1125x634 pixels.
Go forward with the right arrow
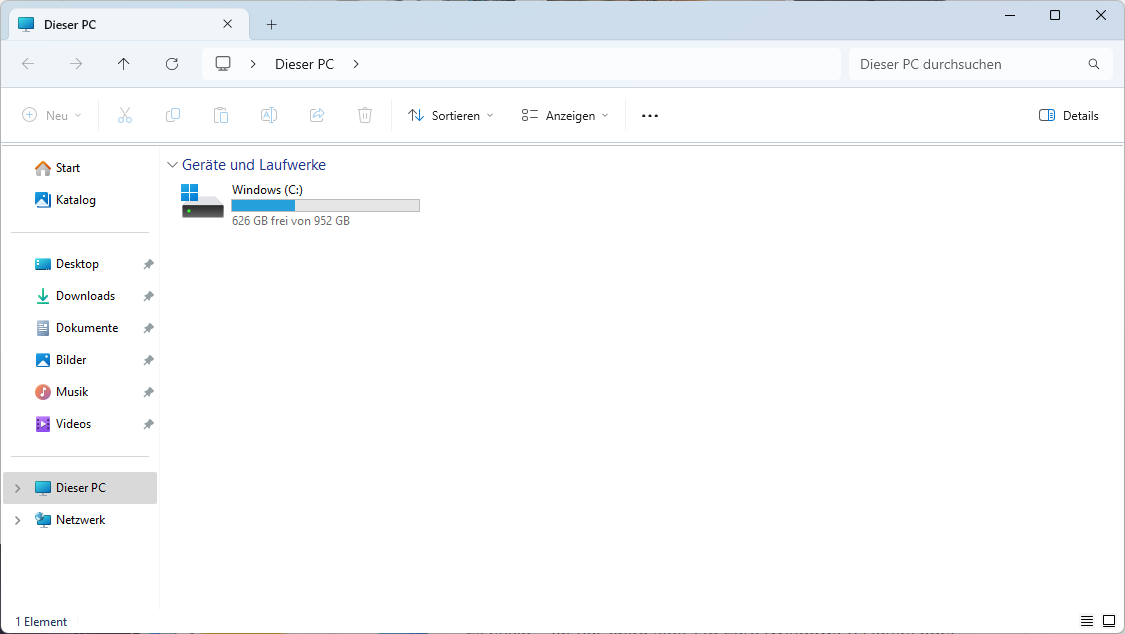[x=76, y=64]
